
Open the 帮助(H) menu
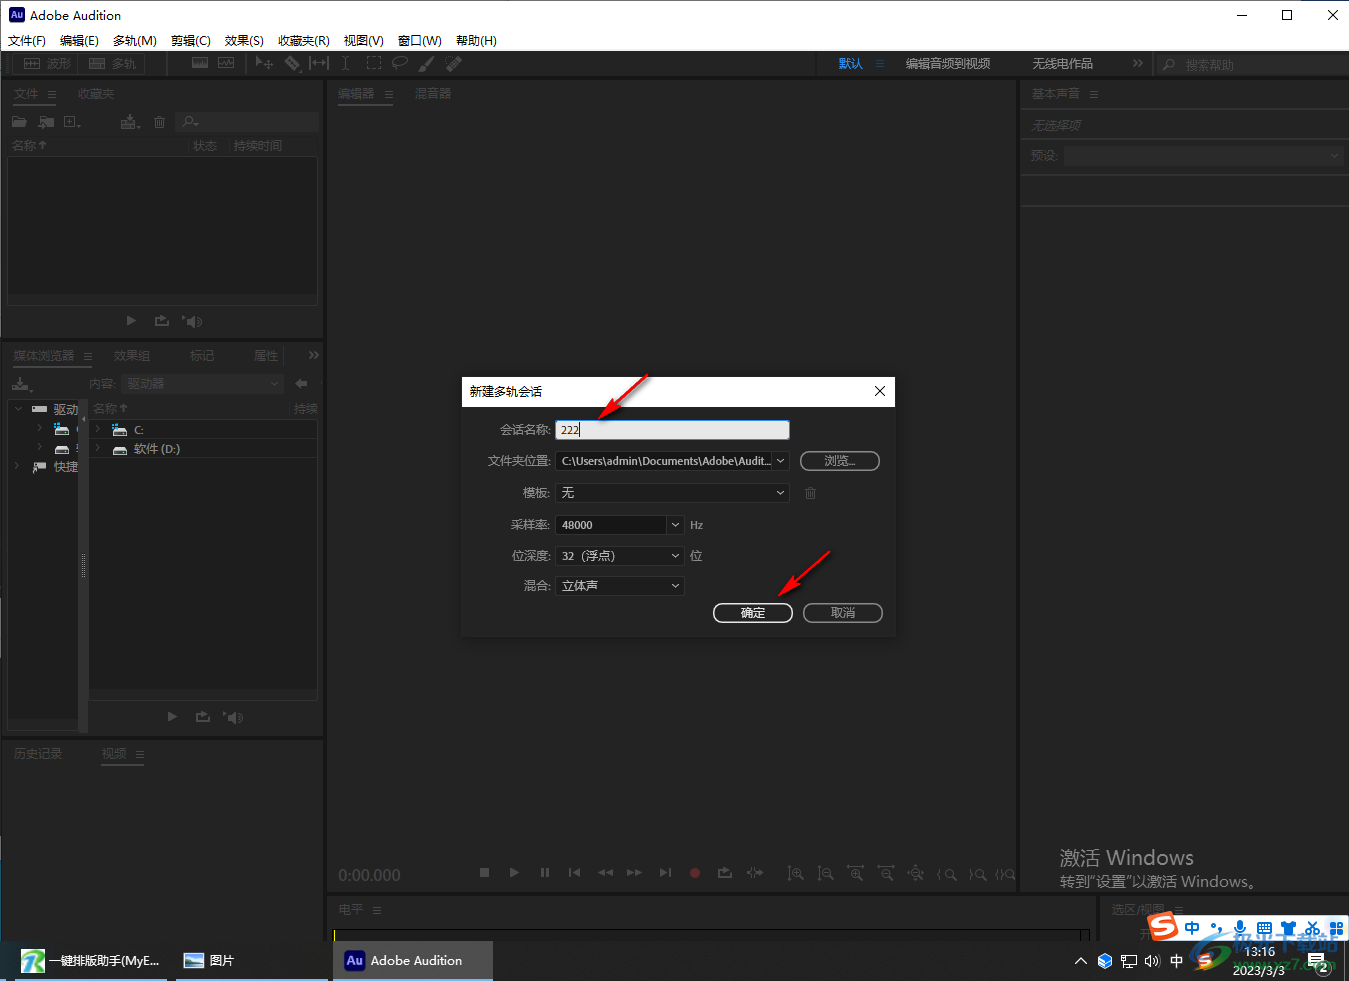[476, 41]
